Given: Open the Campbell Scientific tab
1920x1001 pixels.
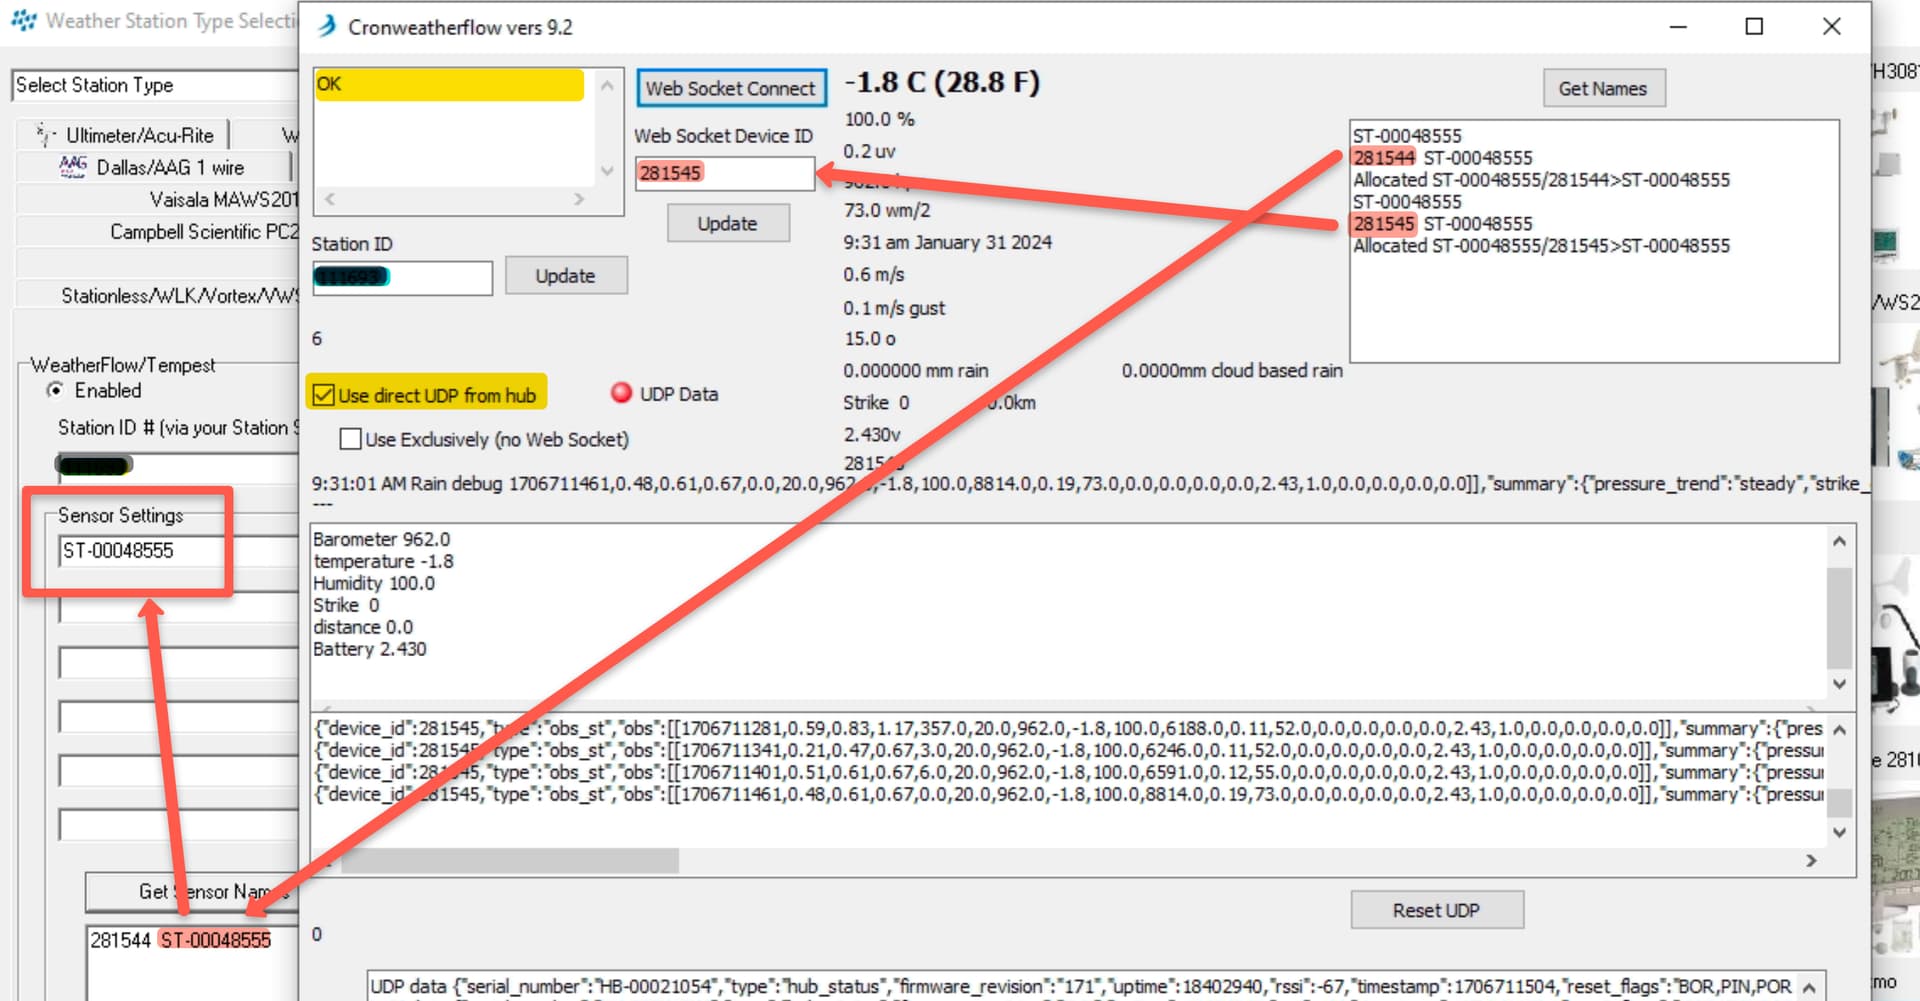Looking at the screenshot, I should pos(158,231).
